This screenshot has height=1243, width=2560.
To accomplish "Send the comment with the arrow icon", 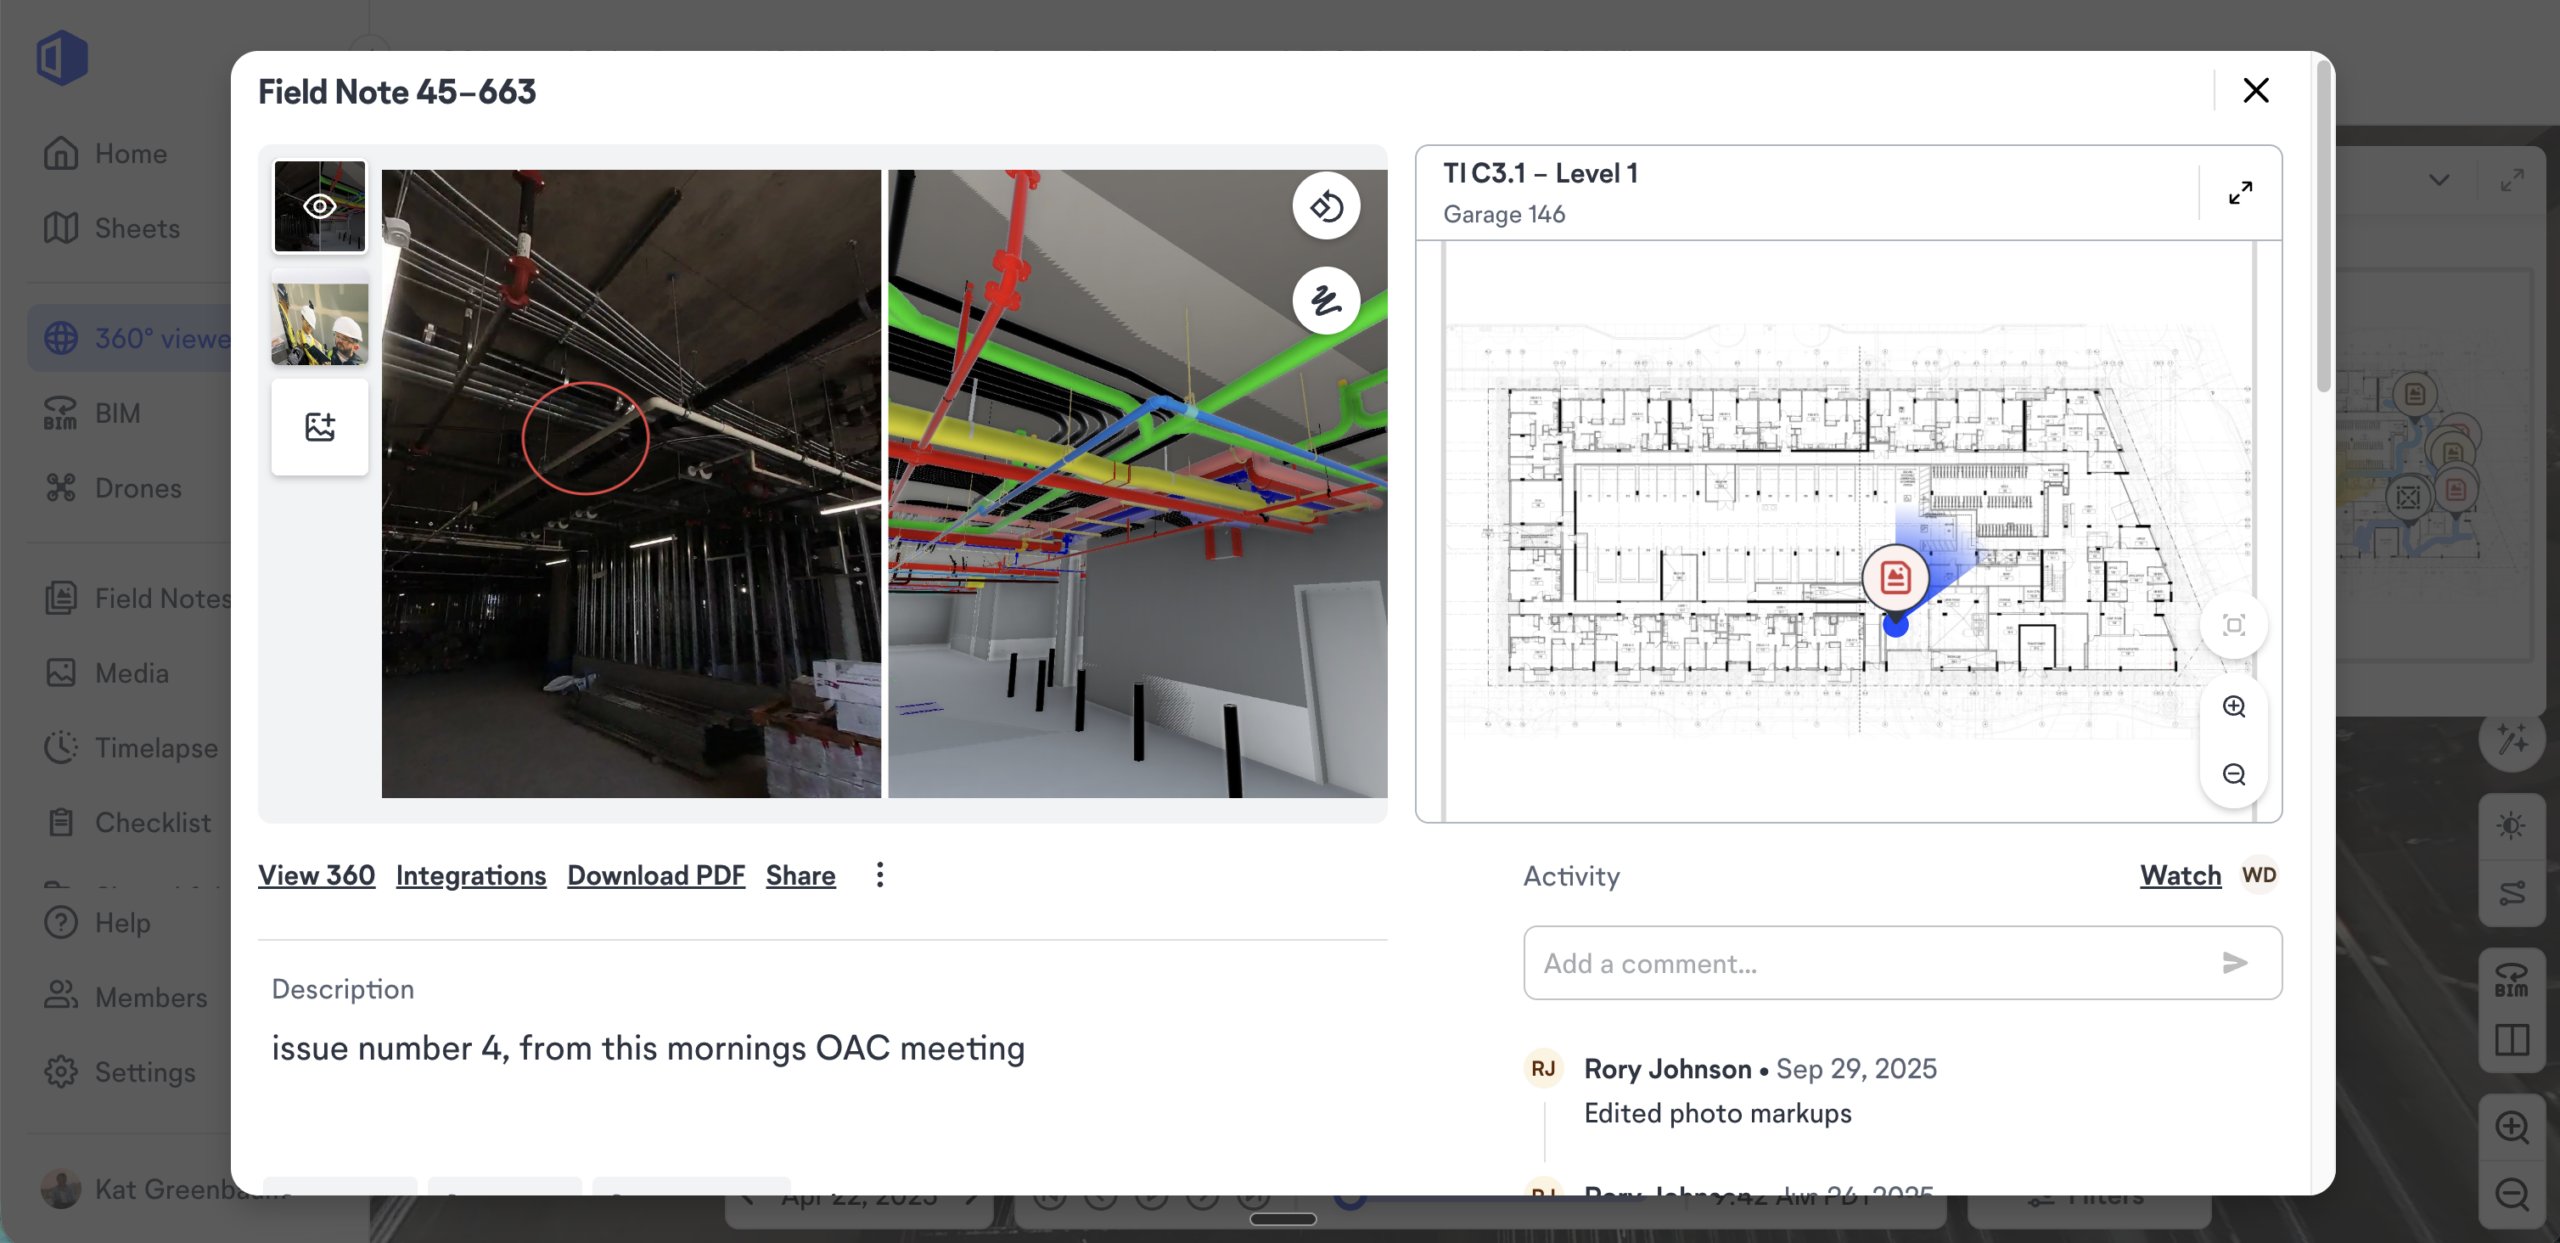I will point(2235,963).
